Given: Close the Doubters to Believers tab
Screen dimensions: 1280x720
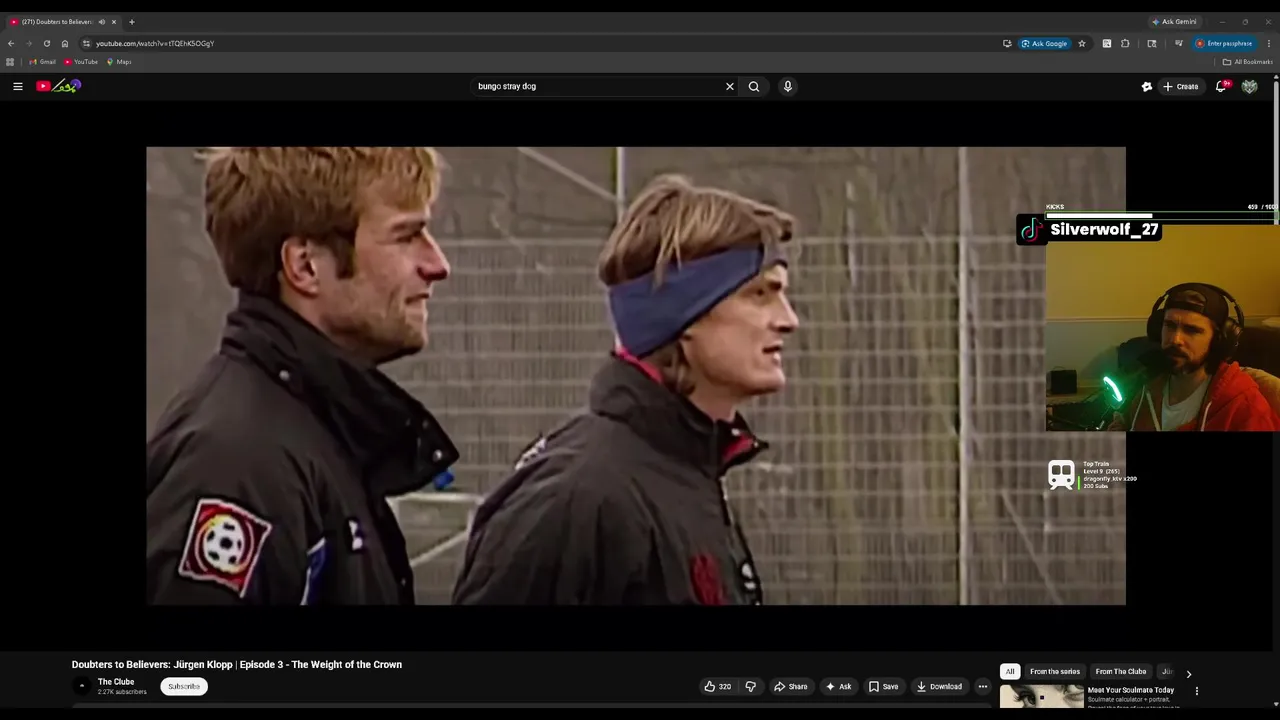Looking at the screenshot, I should tap(113, 21).
